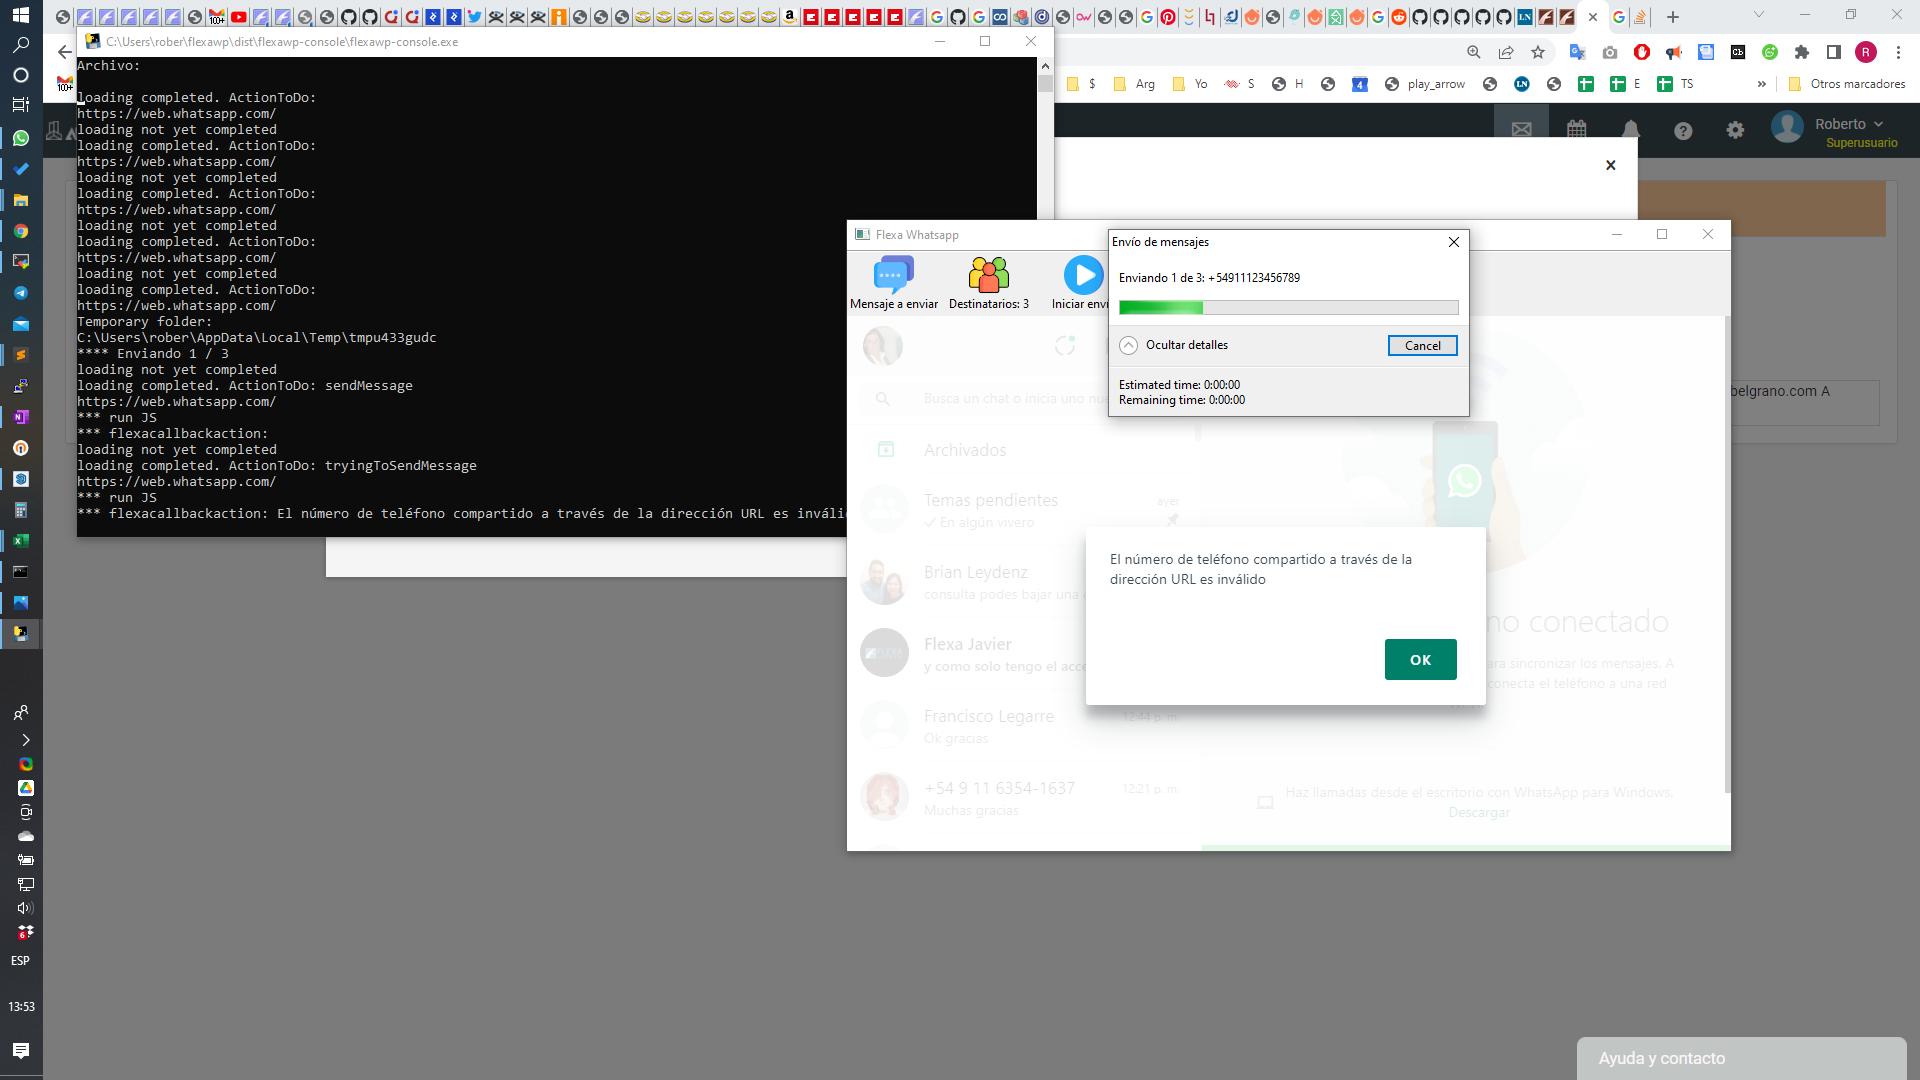Open the Otros marcadores bookmarks folder
Viewport: 1920px width, 1080px height.
coord(1846,84)
